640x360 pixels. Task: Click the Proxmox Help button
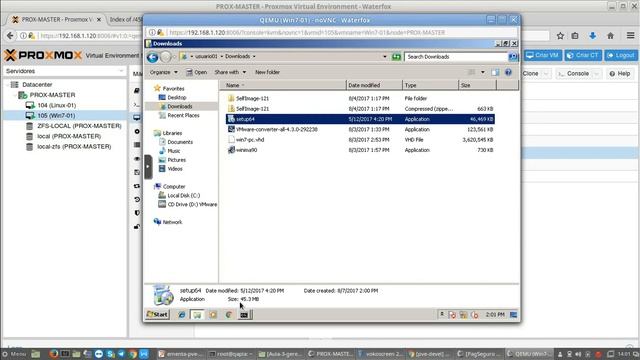pos(620,74)
